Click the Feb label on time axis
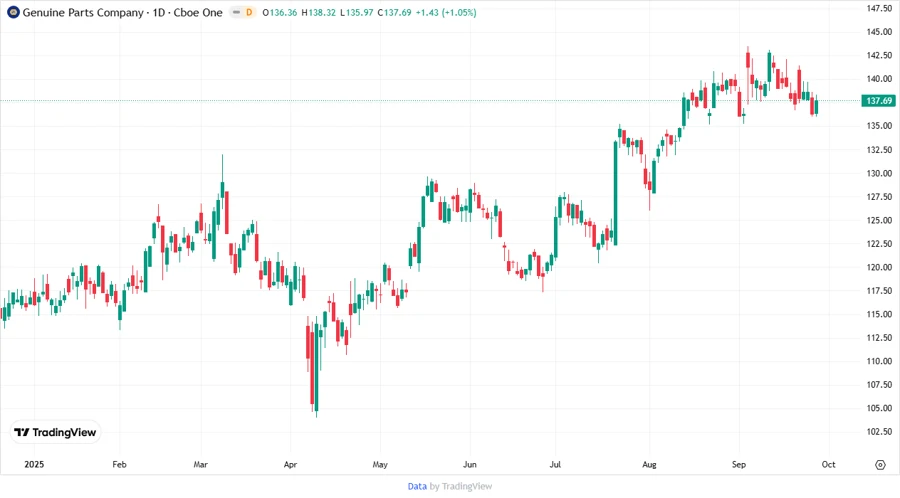Viewport: 900px width, 498px height. (x=119, y=464)
